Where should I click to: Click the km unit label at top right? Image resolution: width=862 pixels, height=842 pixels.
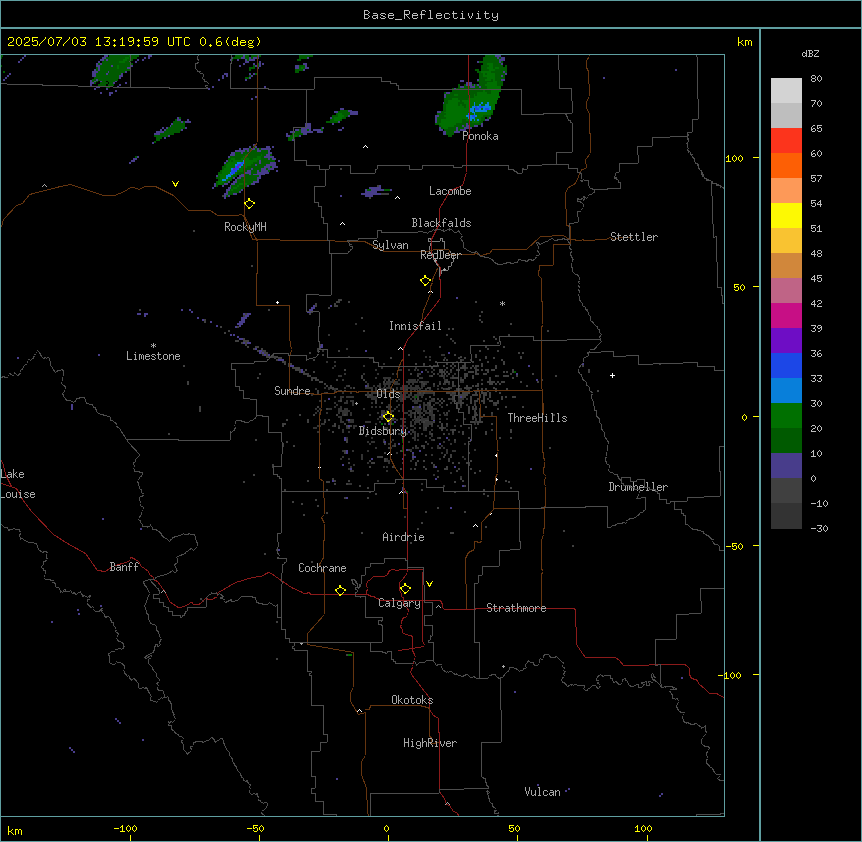[744, 42]
